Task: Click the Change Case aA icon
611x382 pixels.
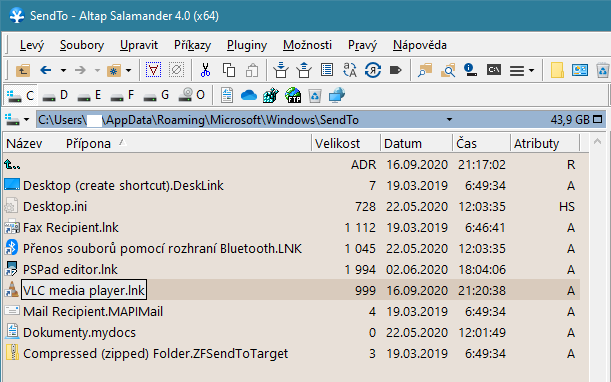Action: [350, 70]
